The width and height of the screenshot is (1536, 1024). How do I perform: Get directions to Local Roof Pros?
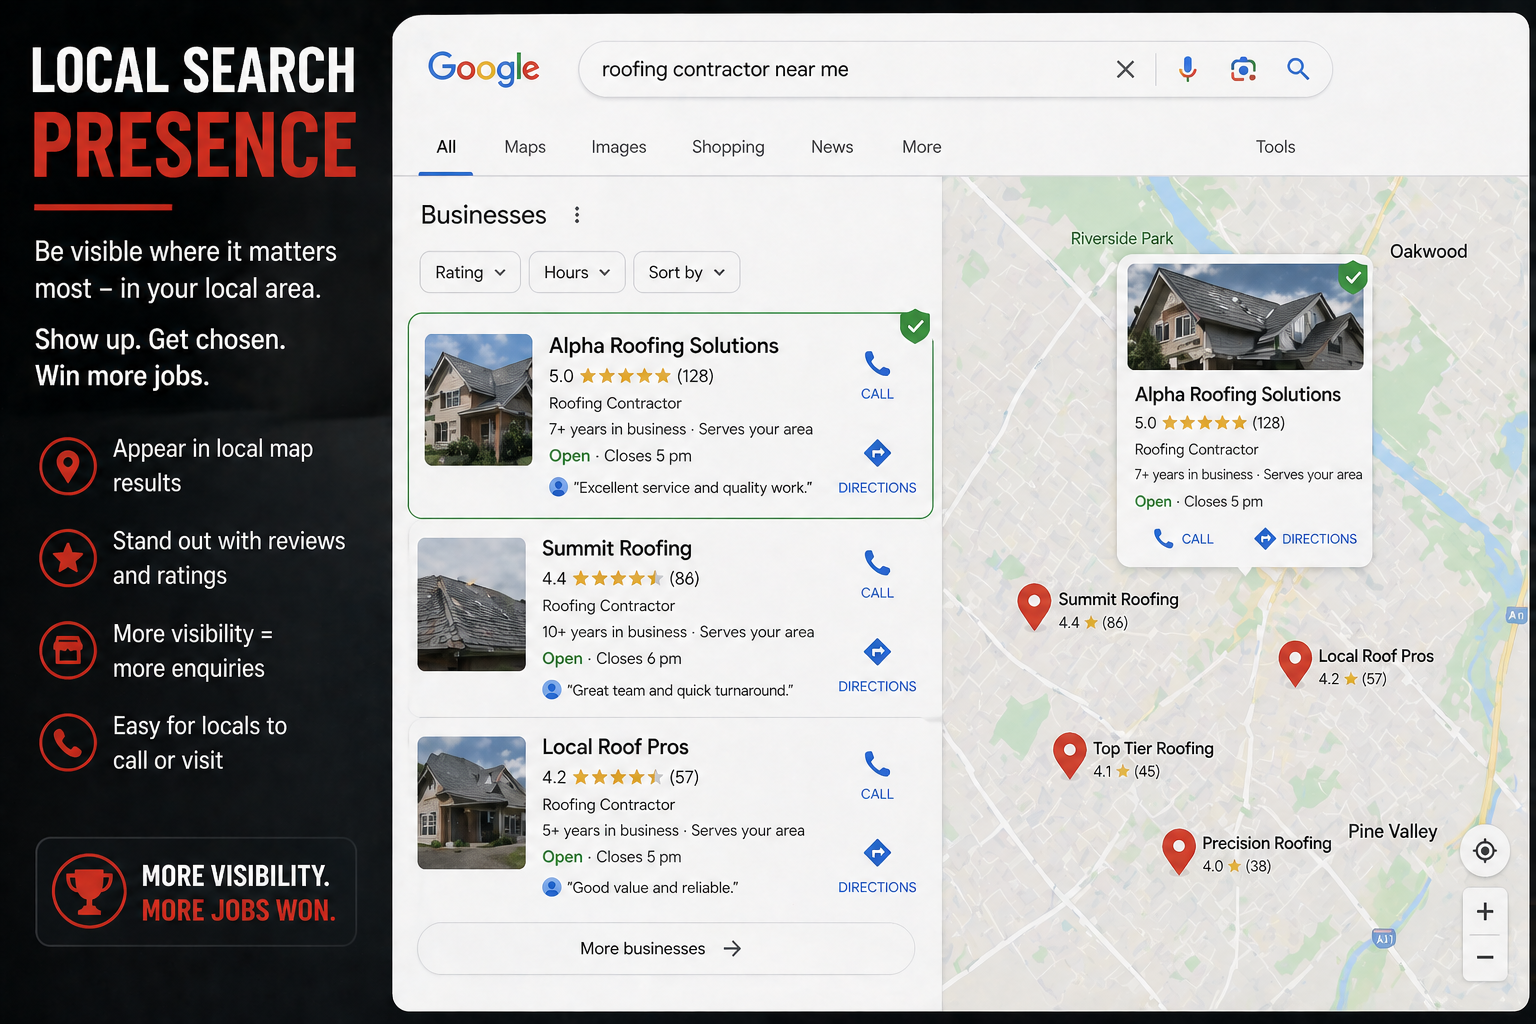pos(877,867)
